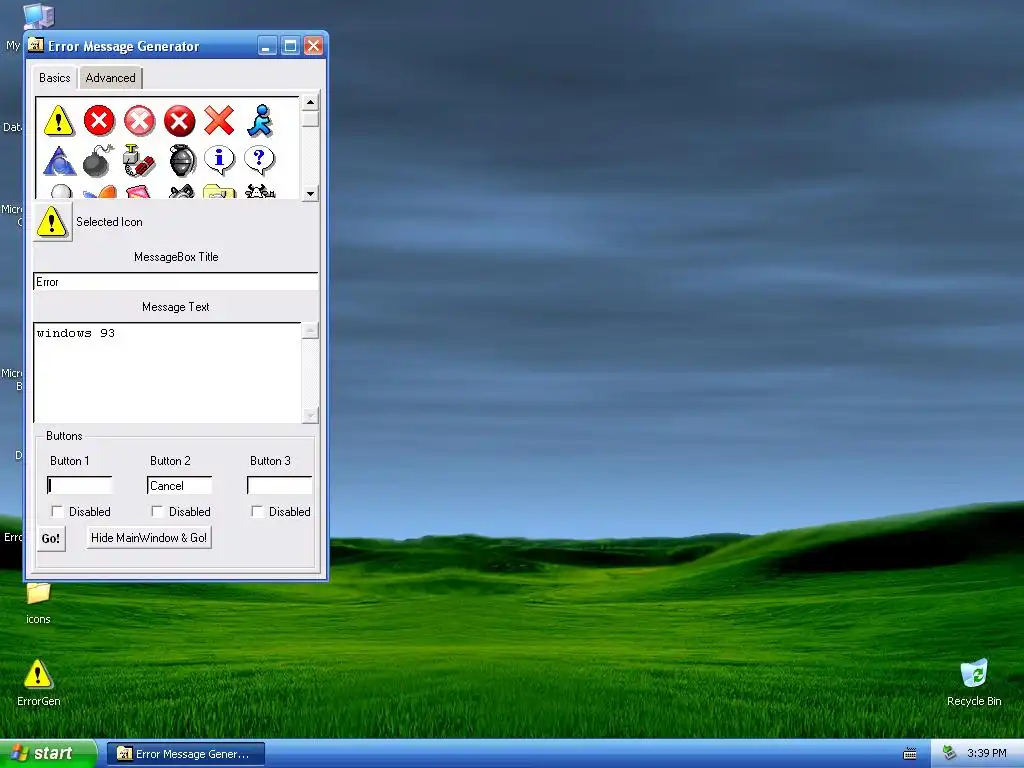1024x768 pixels.
Task: Select the yellow warning triangle in the icon grid
Action: tap(58, 121)
